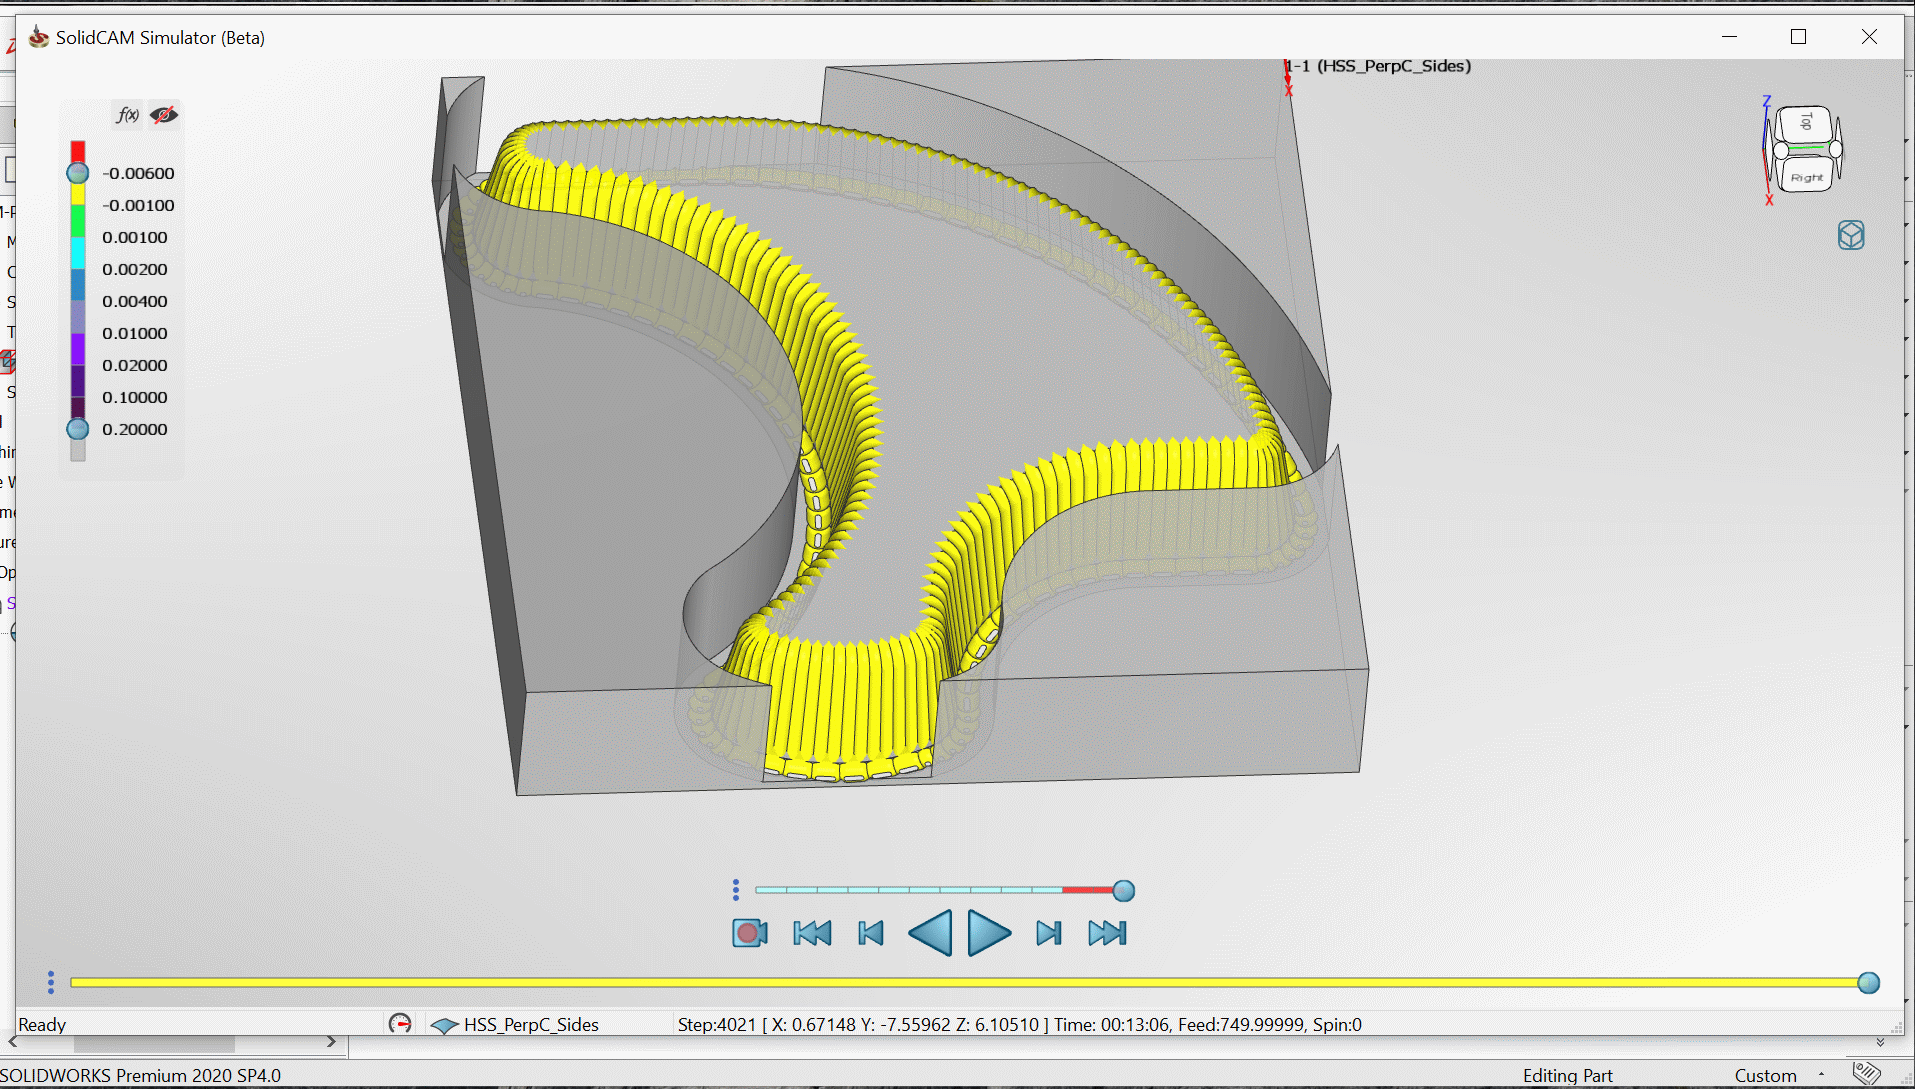Screen dimensions: 1915x1089
Task: Click the red swatch at the legend top
Action: click(78, 151)
